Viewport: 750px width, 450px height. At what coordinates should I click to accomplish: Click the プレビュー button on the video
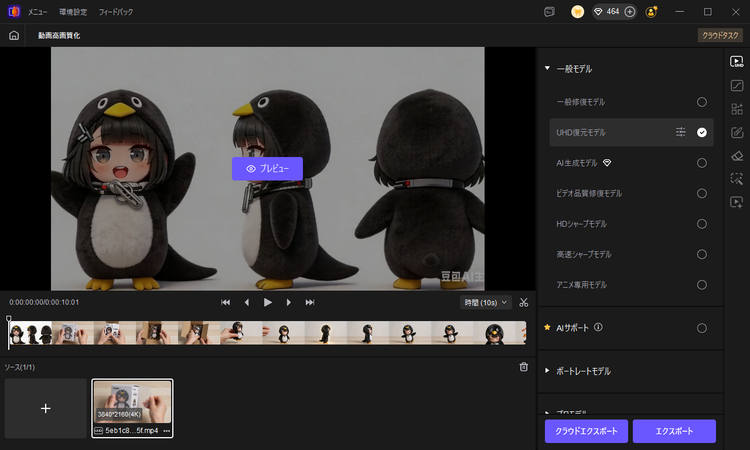tap(267, 169)
